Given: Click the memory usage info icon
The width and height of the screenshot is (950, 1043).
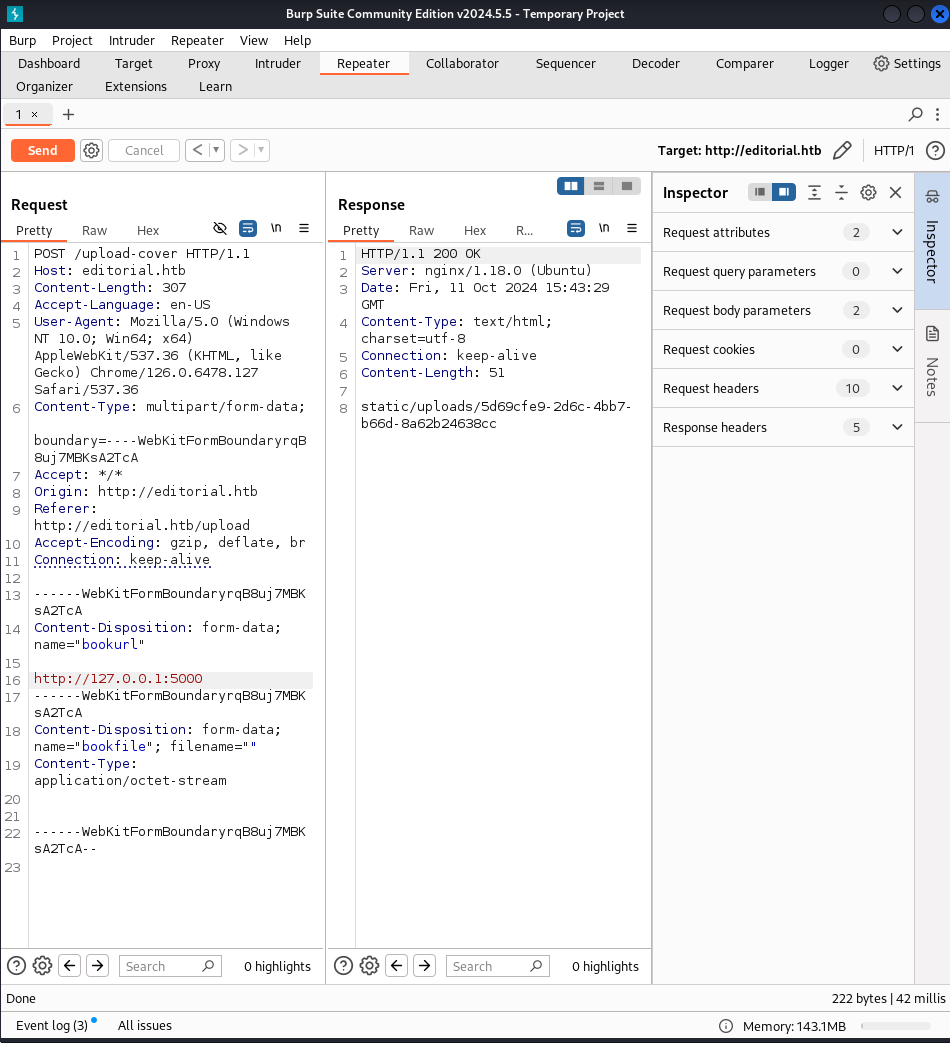Looking at the screenshot, I should [726, 1026].
